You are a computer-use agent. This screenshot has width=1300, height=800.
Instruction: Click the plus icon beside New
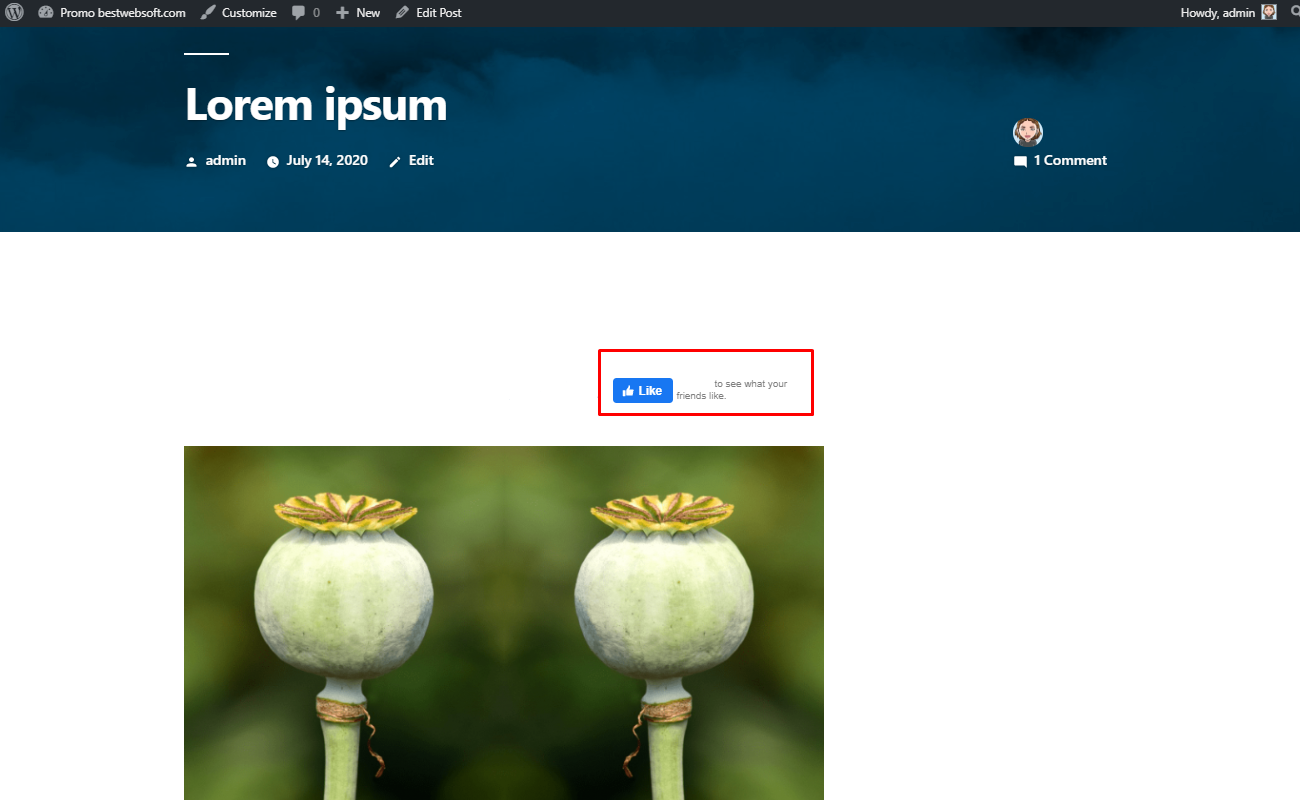(x=342, y=13)
